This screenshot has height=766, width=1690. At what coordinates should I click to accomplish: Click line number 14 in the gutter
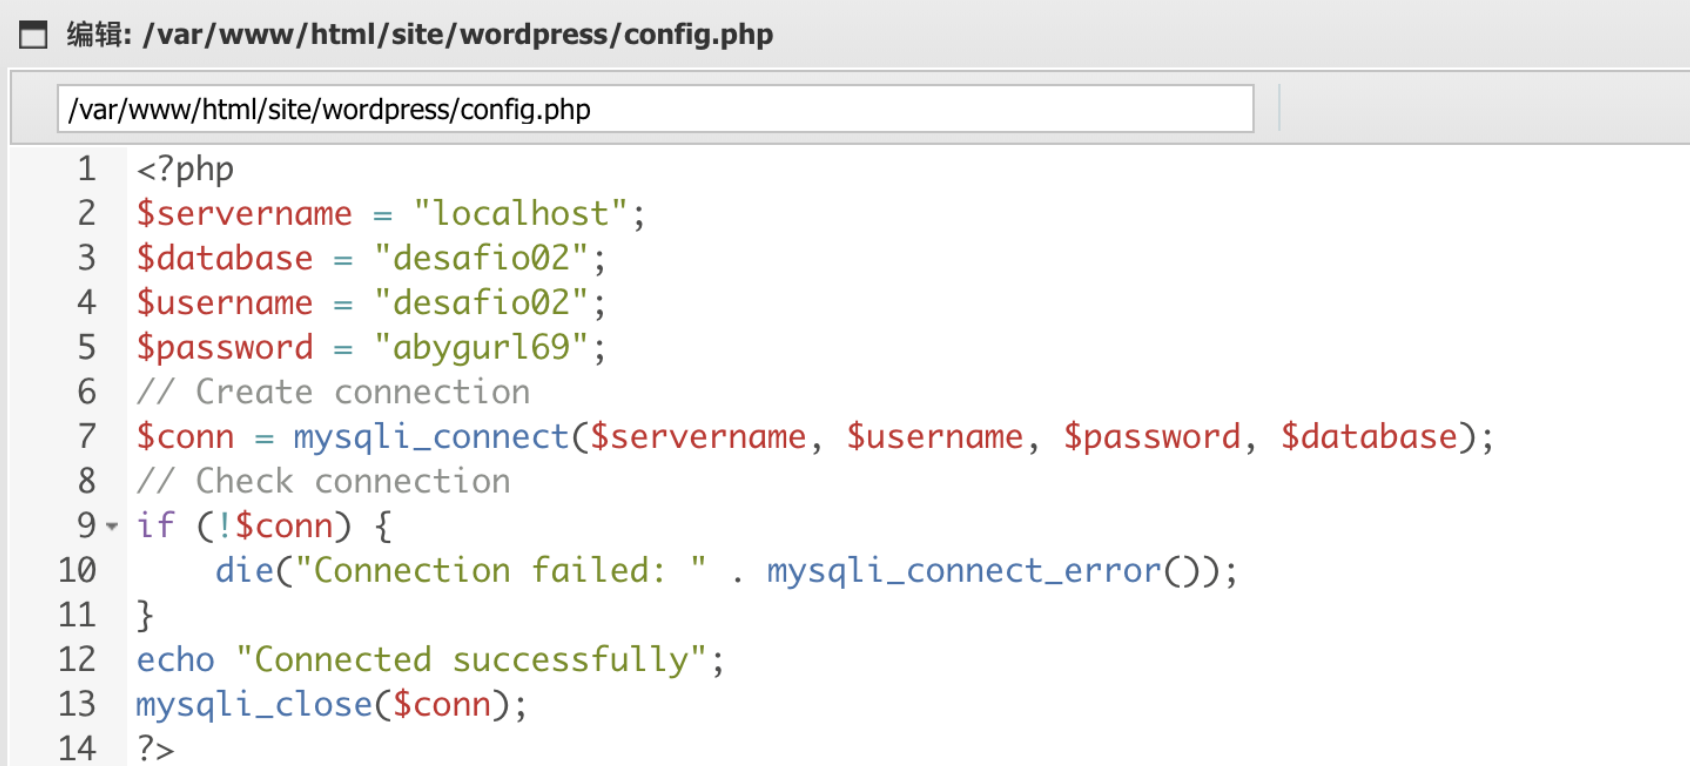pyautogui.click(x=77, y=748)
